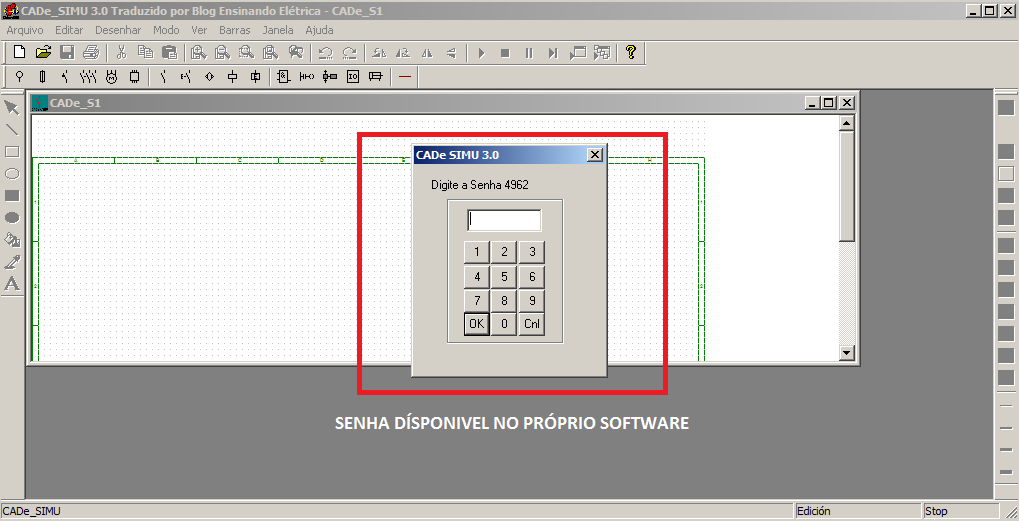Choose the hollow rectangle drawing tool
This screenshot has height=521, width=1019.
(12, 152)
